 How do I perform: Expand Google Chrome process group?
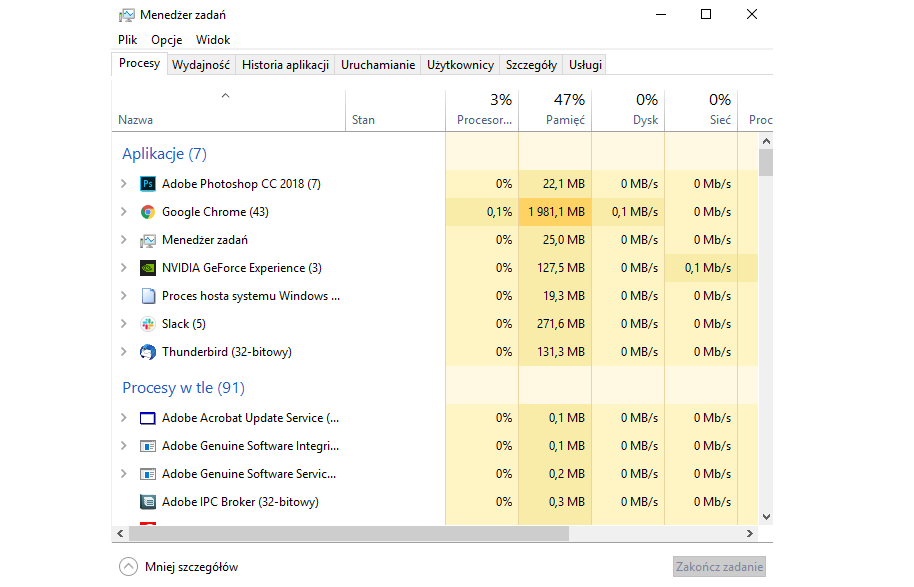[124, 212]
